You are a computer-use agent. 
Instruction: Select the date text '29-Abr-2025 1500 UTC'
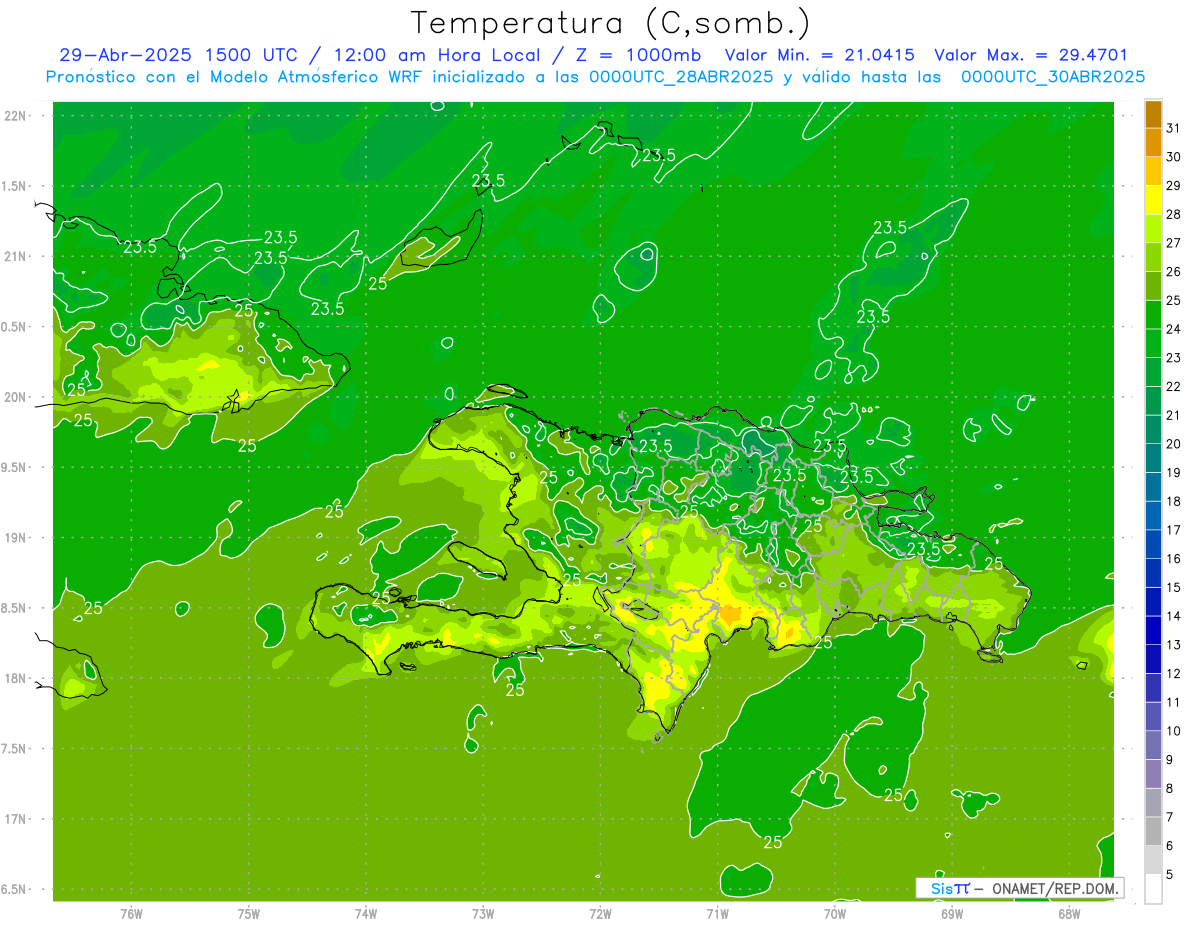178,55
